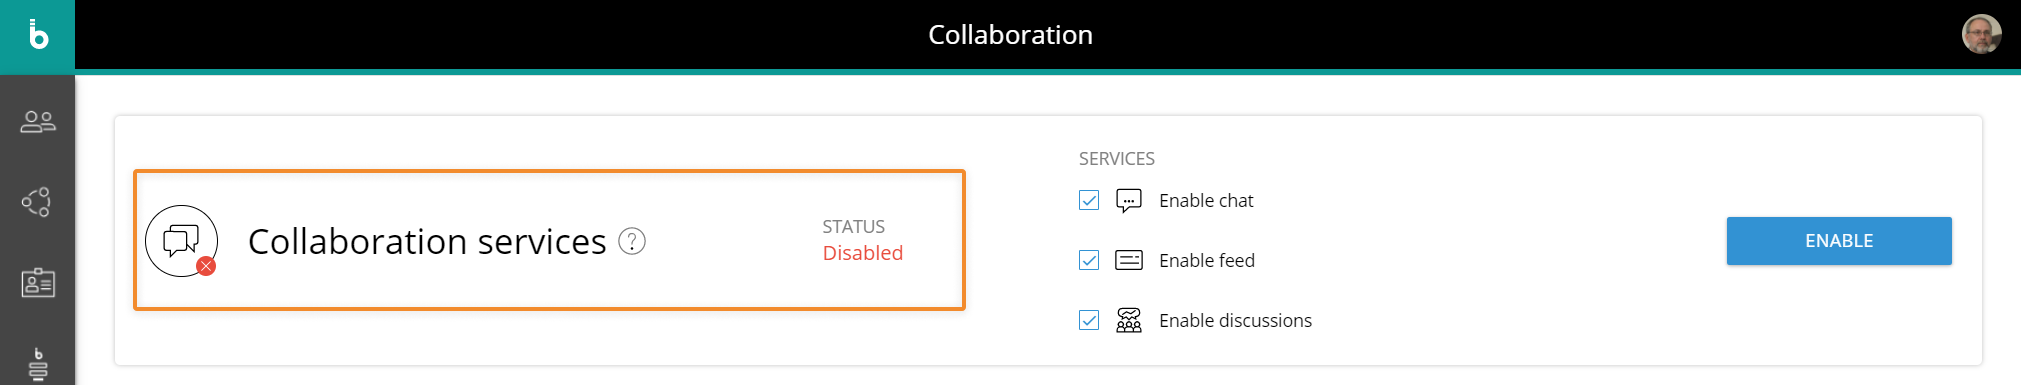This screenshot has width=2022, height=385.
Task: Click the Collaboration services chat bubbles icon
Action: pos(182,241)
